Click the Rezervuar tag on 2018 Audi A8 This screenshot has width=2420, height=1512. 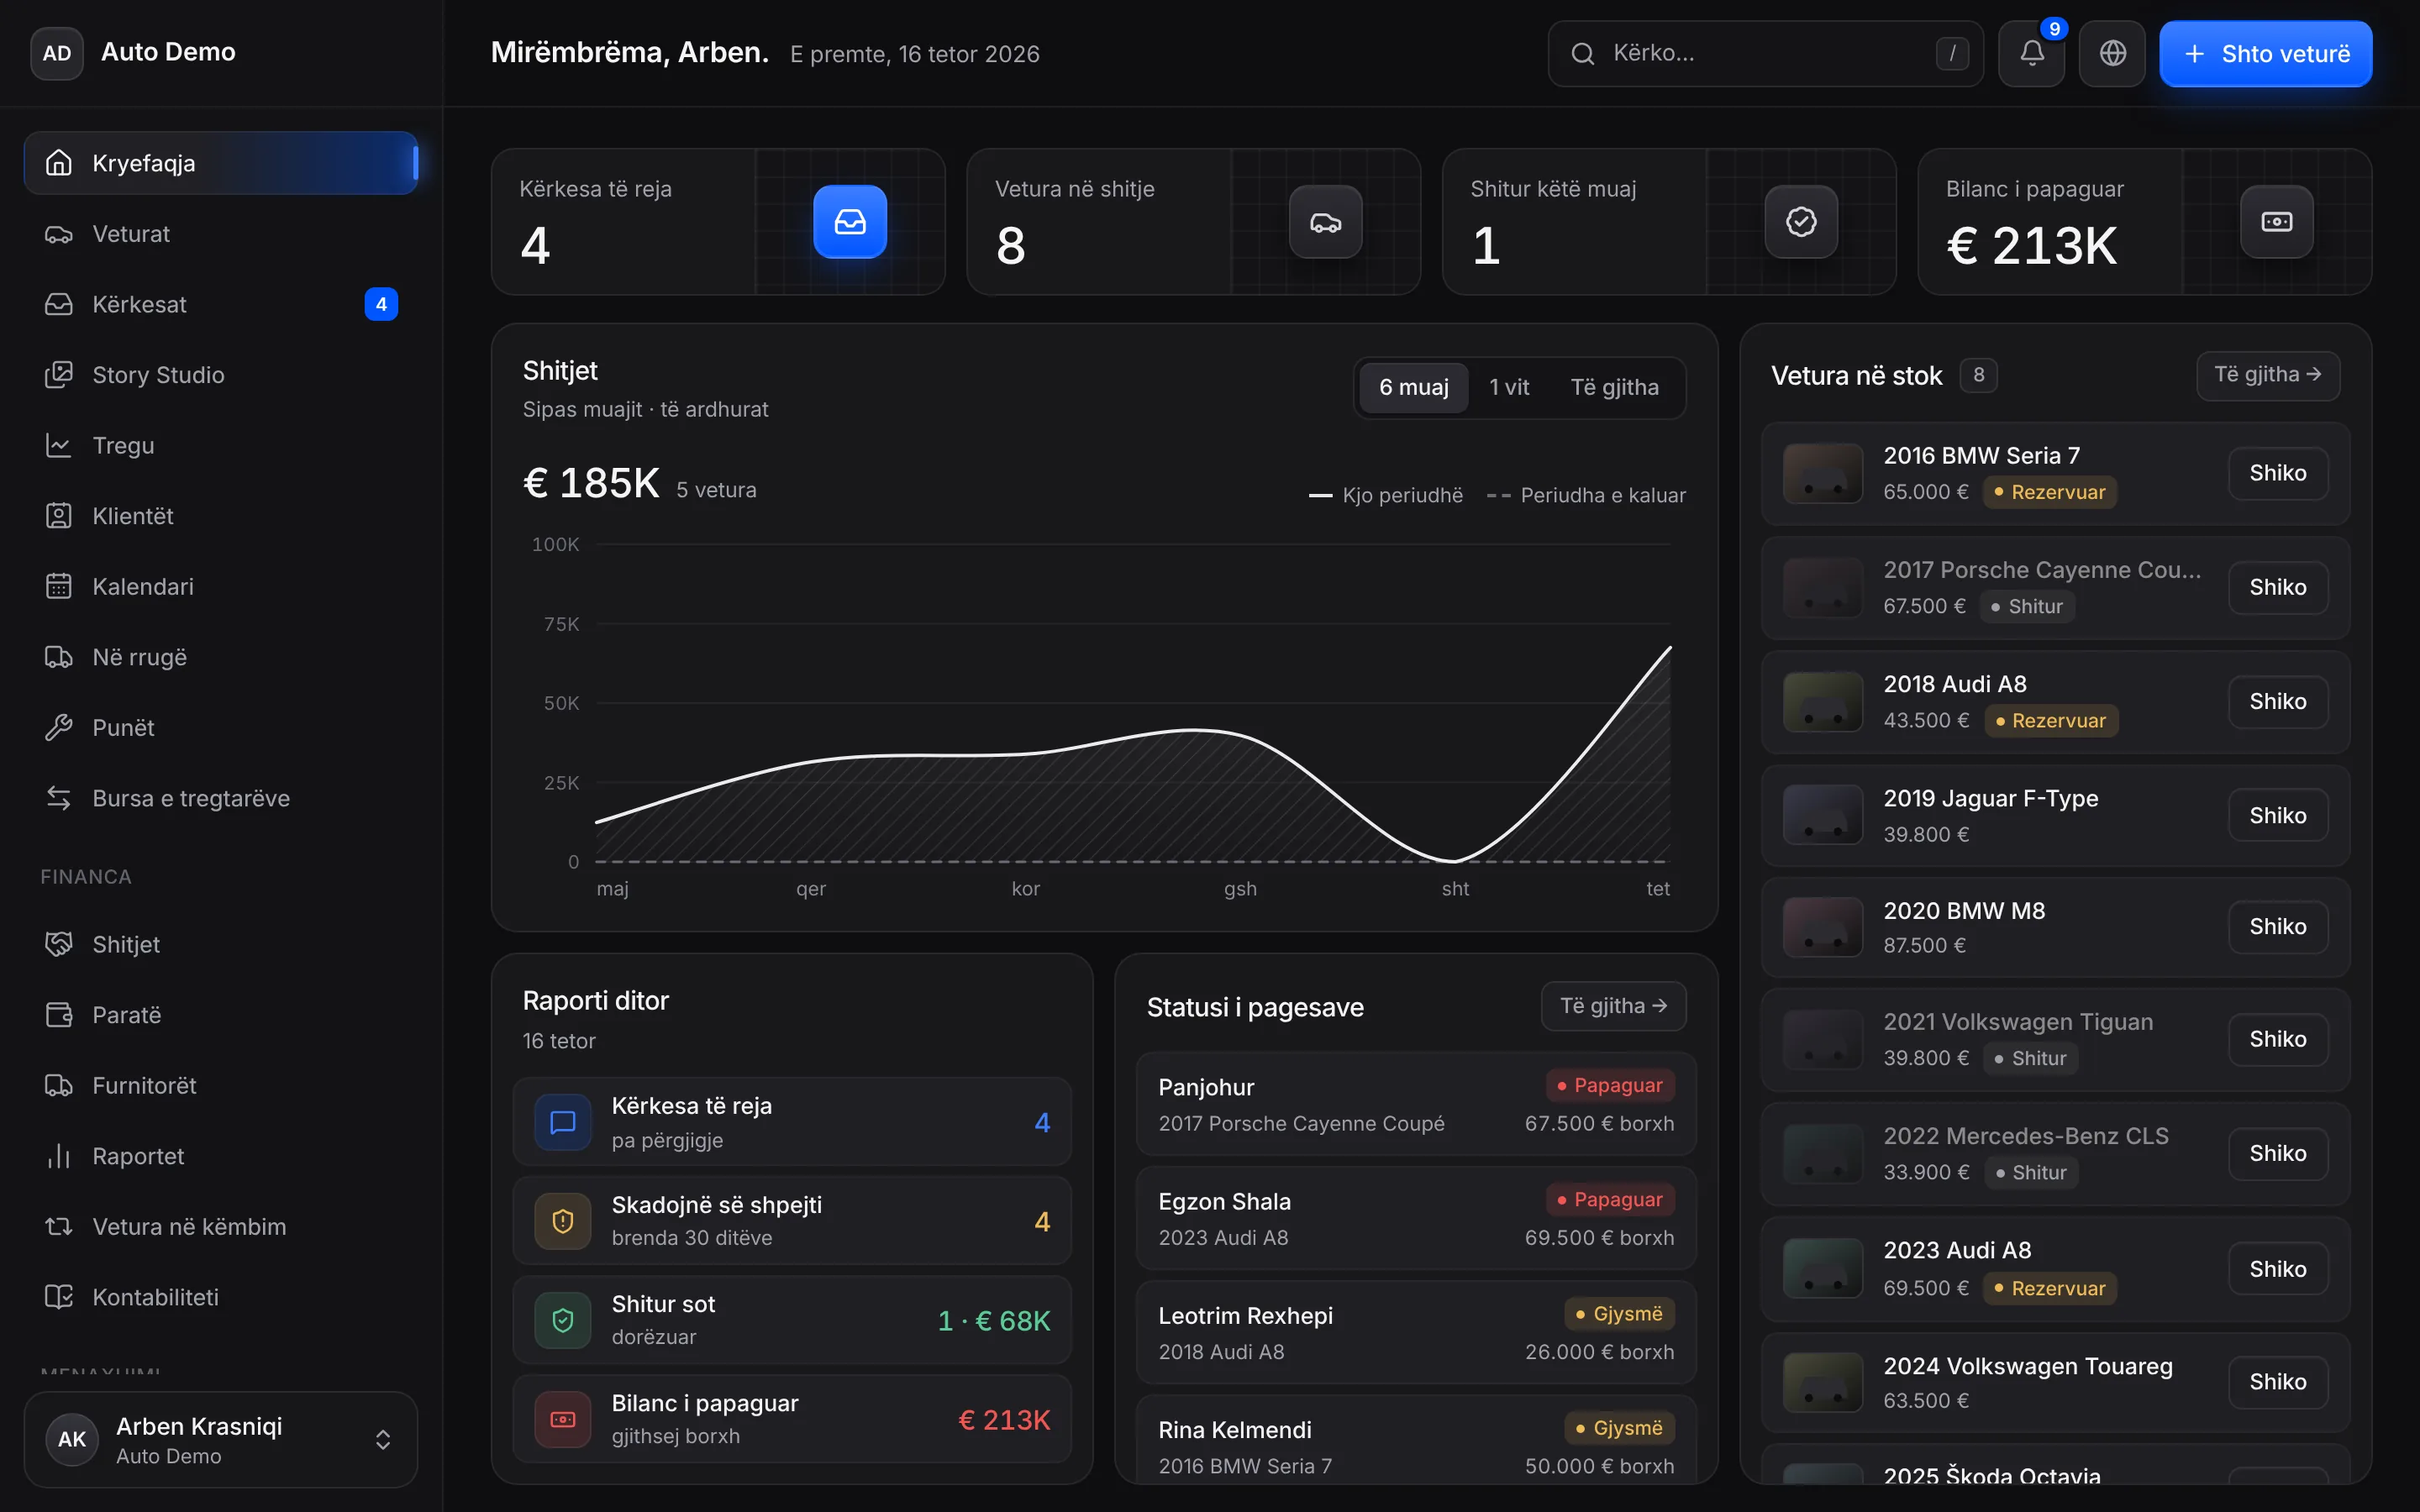pos(2051,721)
